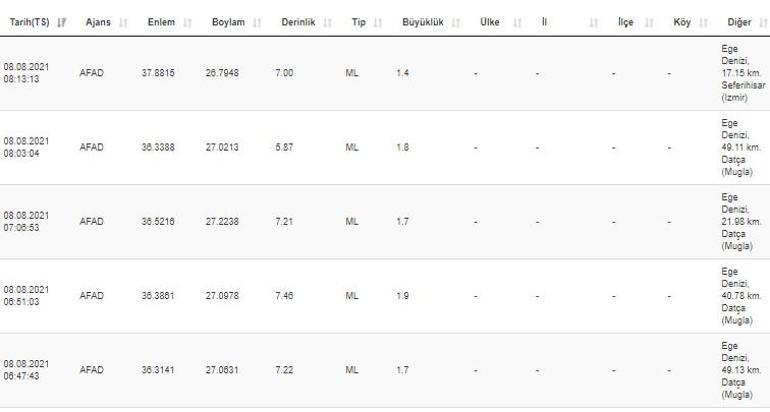Sort by Ajans using its sort icon

point(122,21)
